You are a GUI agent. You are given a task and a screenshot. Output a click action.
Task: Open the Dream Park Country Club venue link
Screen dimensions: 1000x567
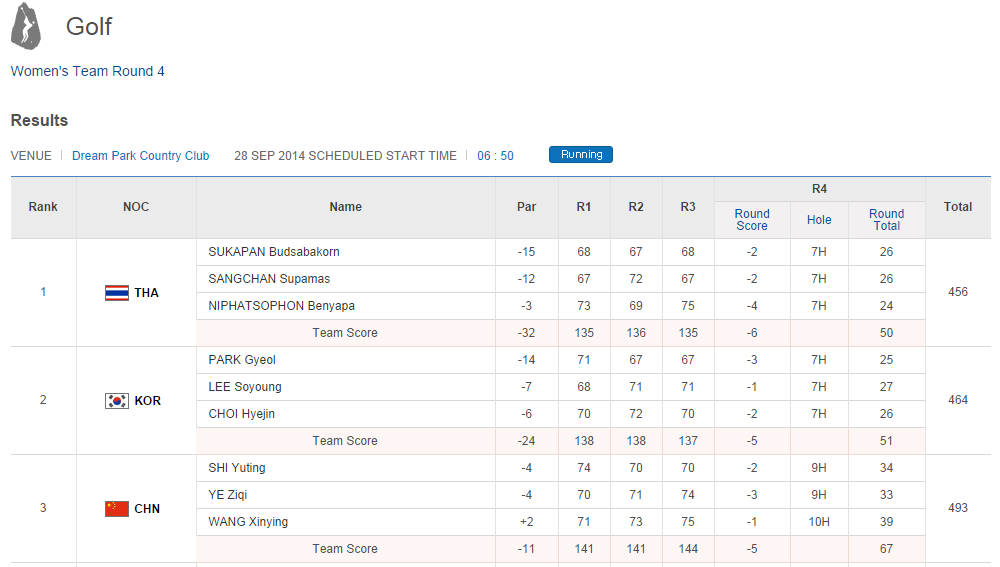click(141, 156)
